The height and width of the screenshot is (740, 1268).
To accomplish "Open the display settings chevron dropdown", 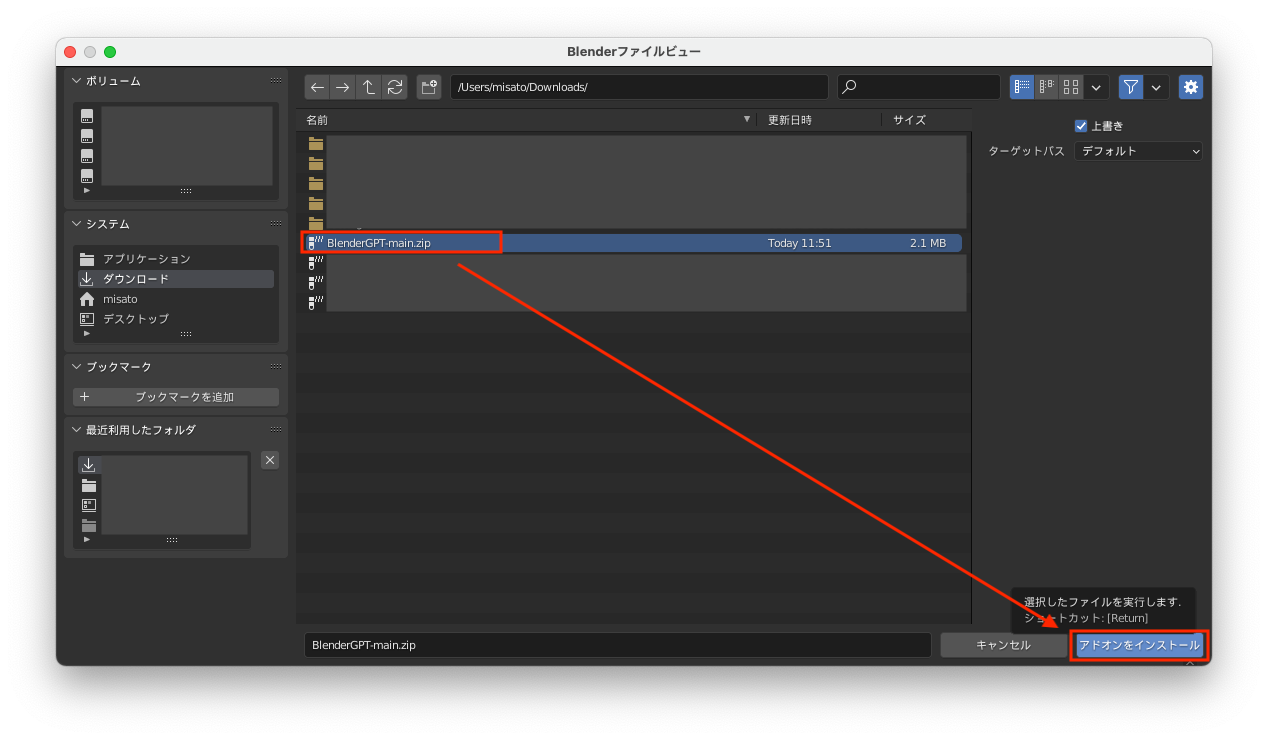I will 1095,86.
